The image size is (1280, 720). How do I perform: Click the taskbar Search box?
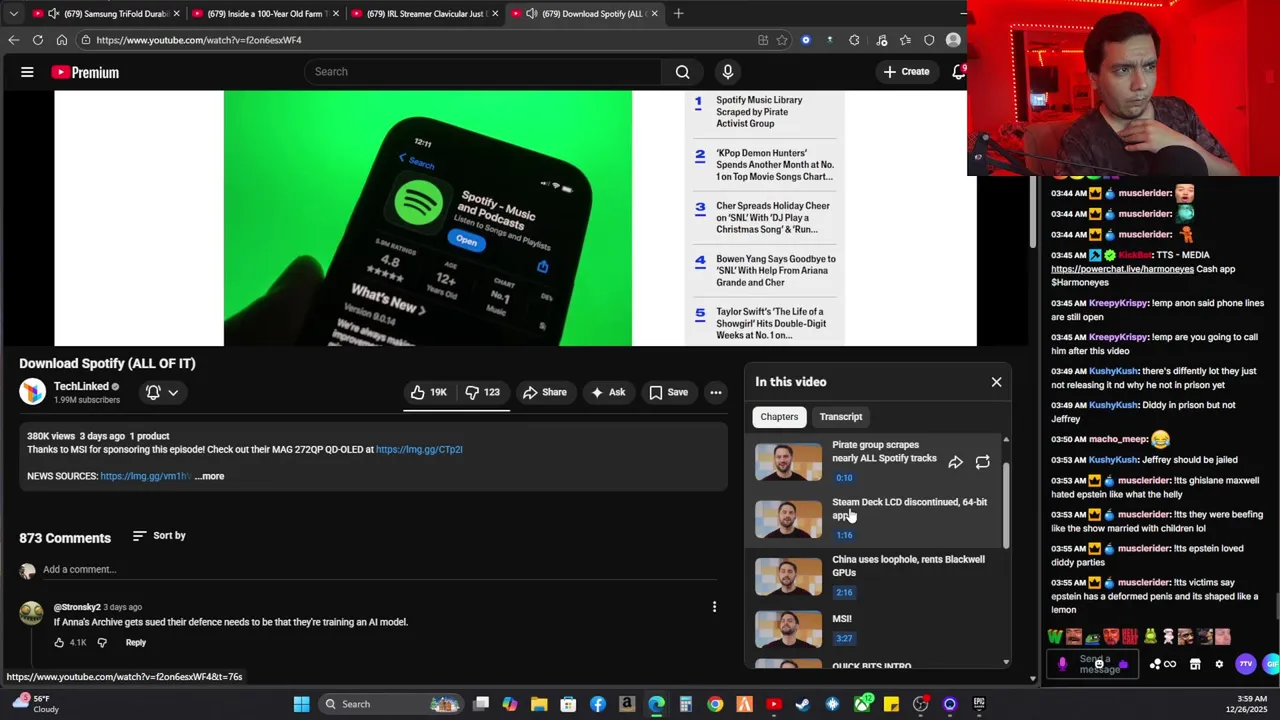click(392, 704)
